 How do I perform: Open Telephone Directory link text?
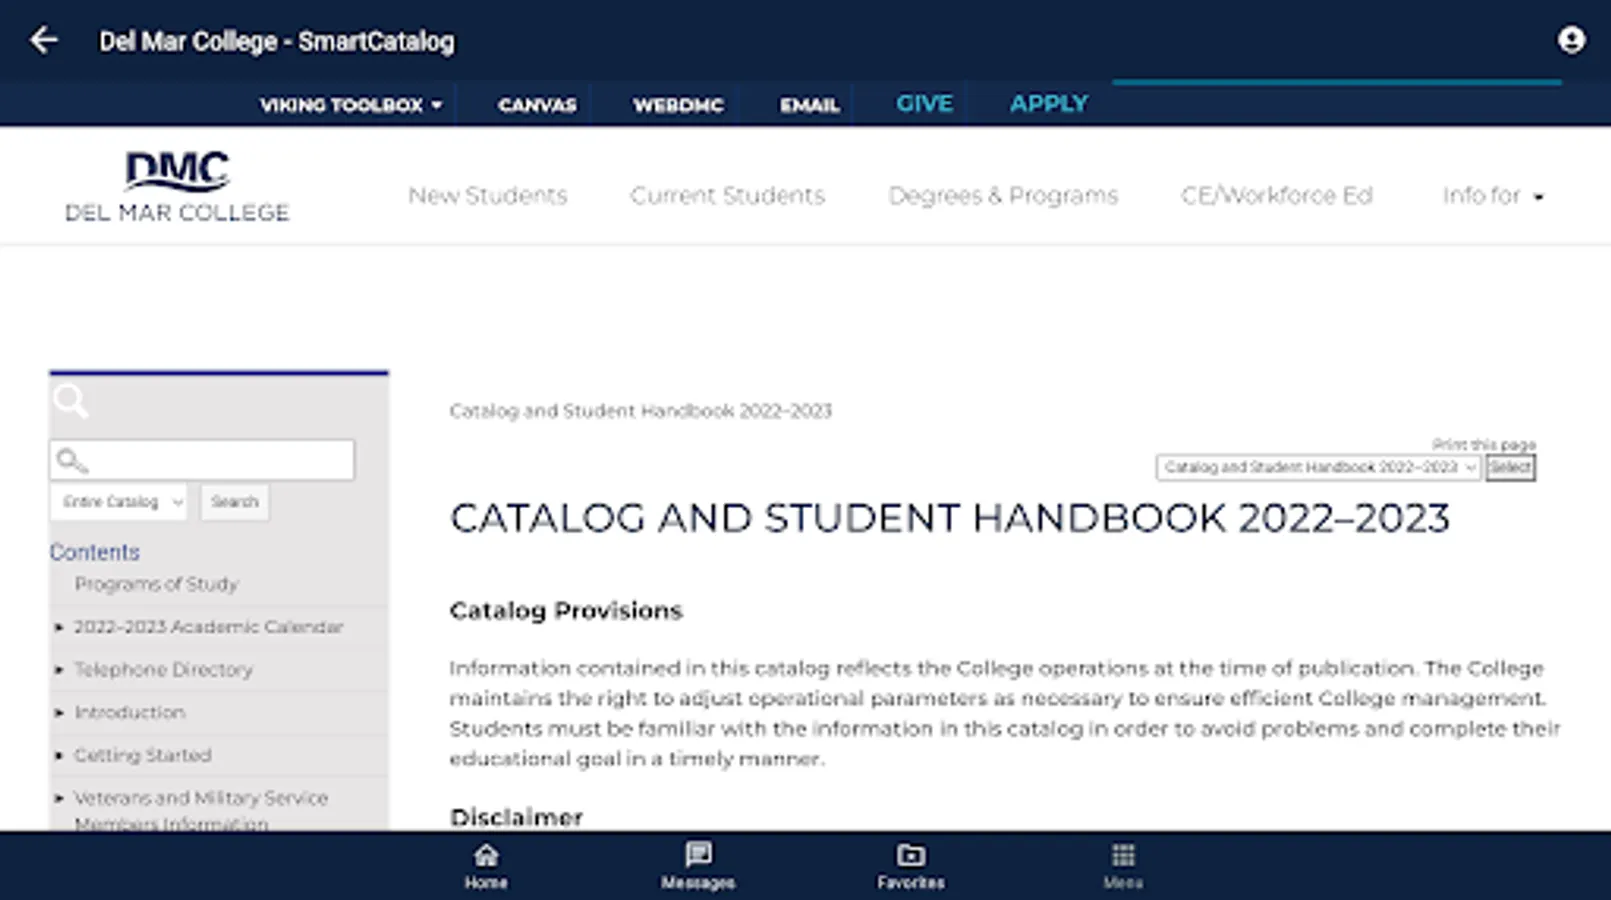163,670
